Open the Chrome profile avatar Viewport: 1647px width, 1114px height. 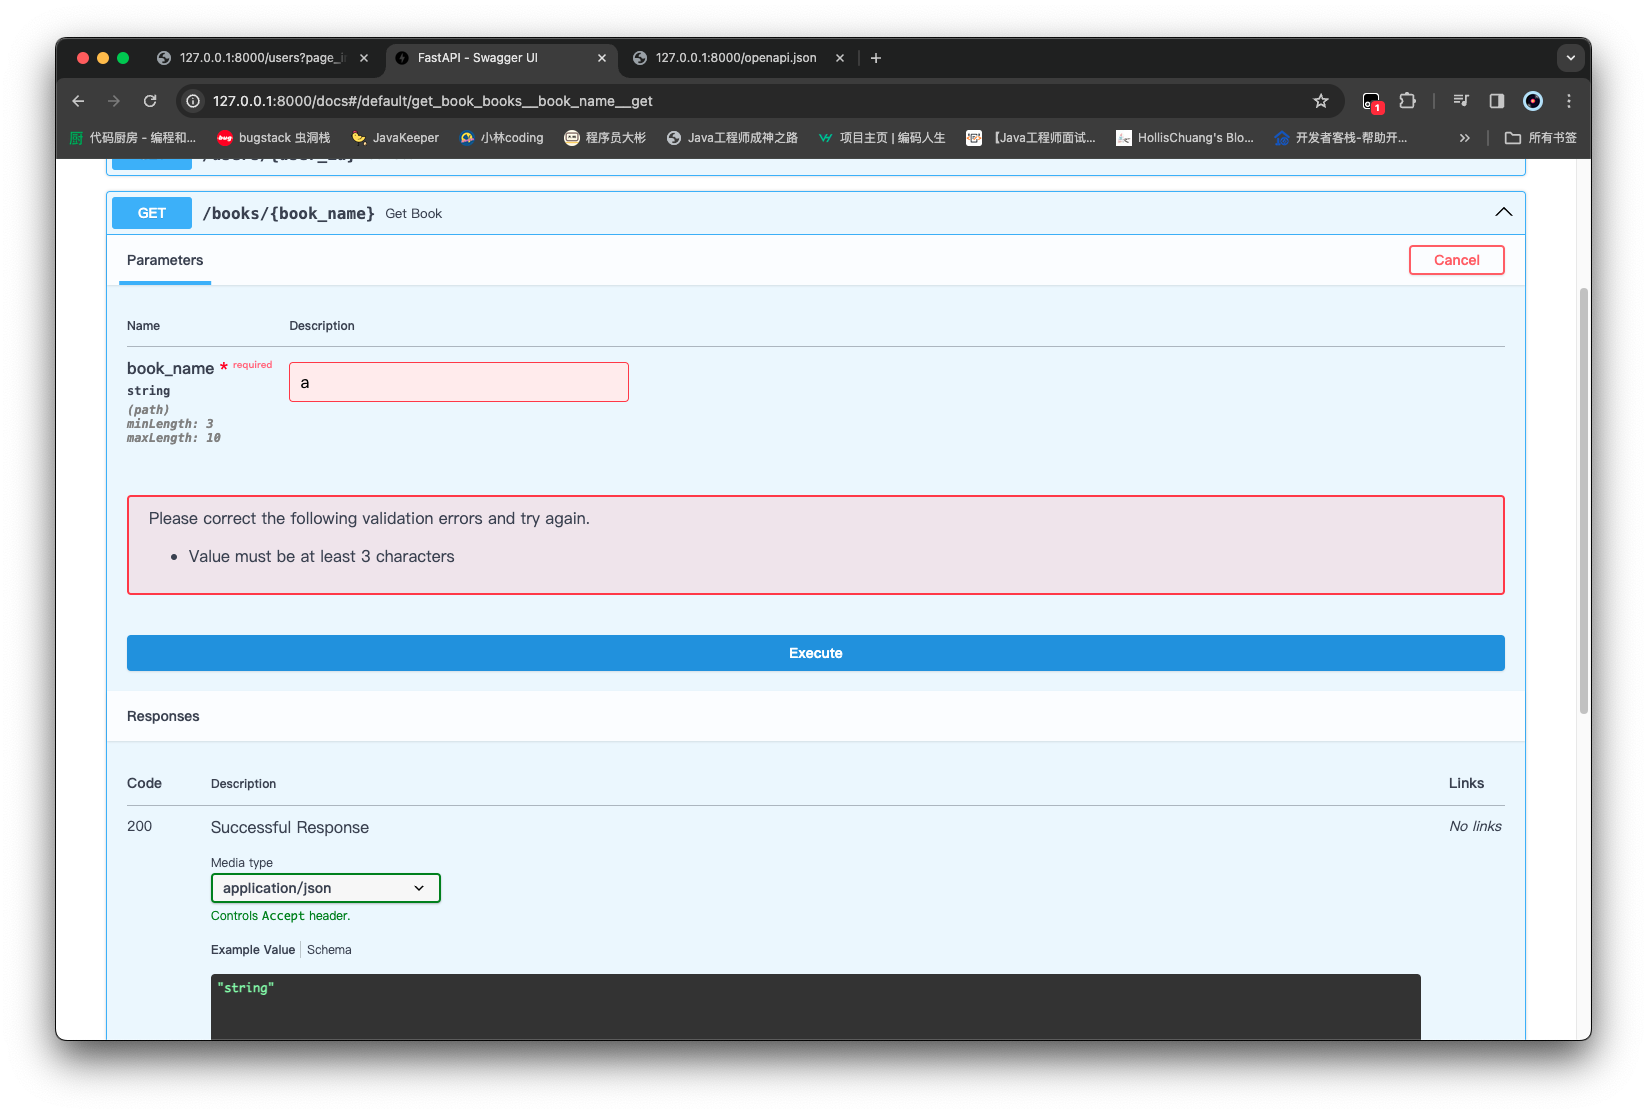1533,101
